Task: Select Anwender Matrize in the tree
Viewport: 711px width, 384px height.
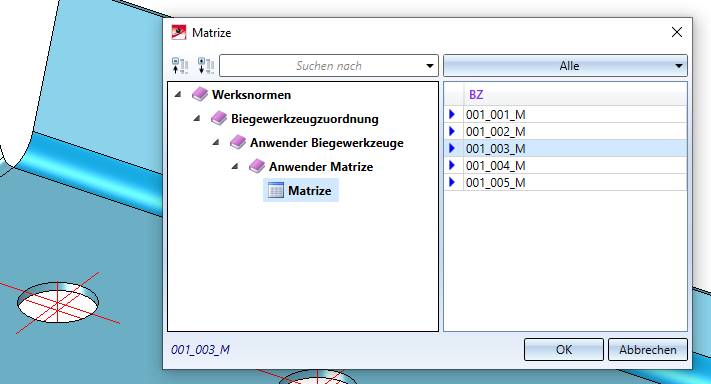Action: [x=321, y=167]
